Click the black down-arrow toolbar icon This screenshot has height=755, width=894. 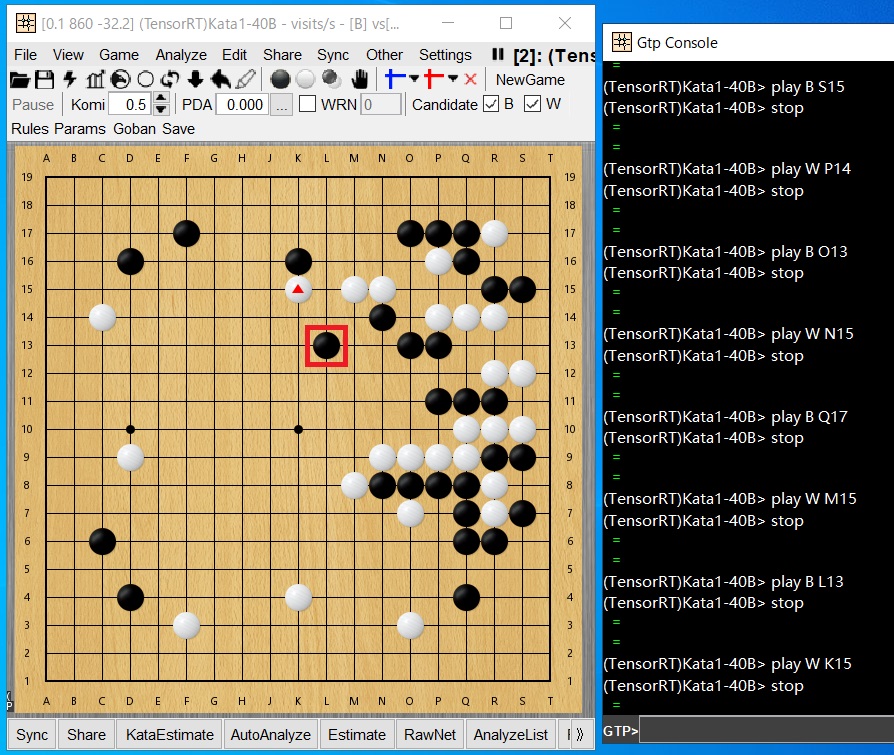tap(195, 79)
